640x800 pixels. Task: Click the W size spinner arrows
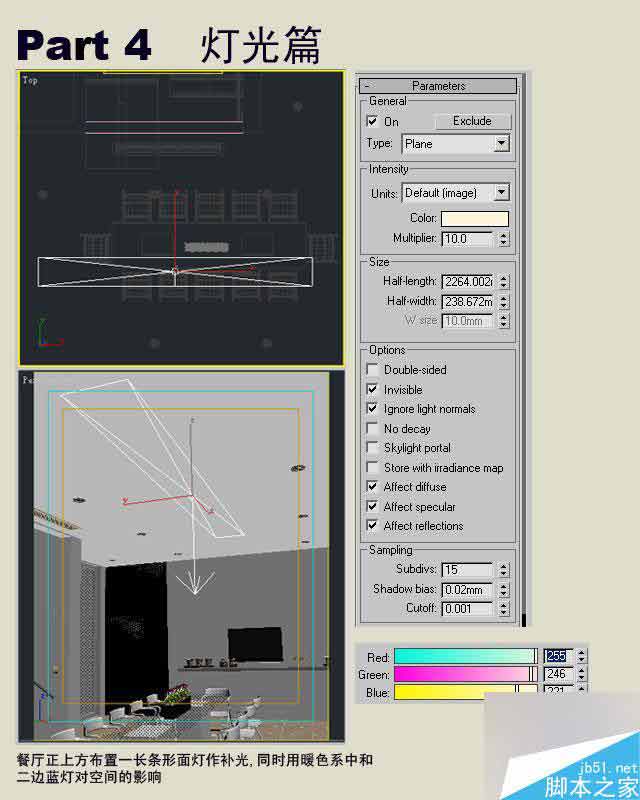coord(504,321)
